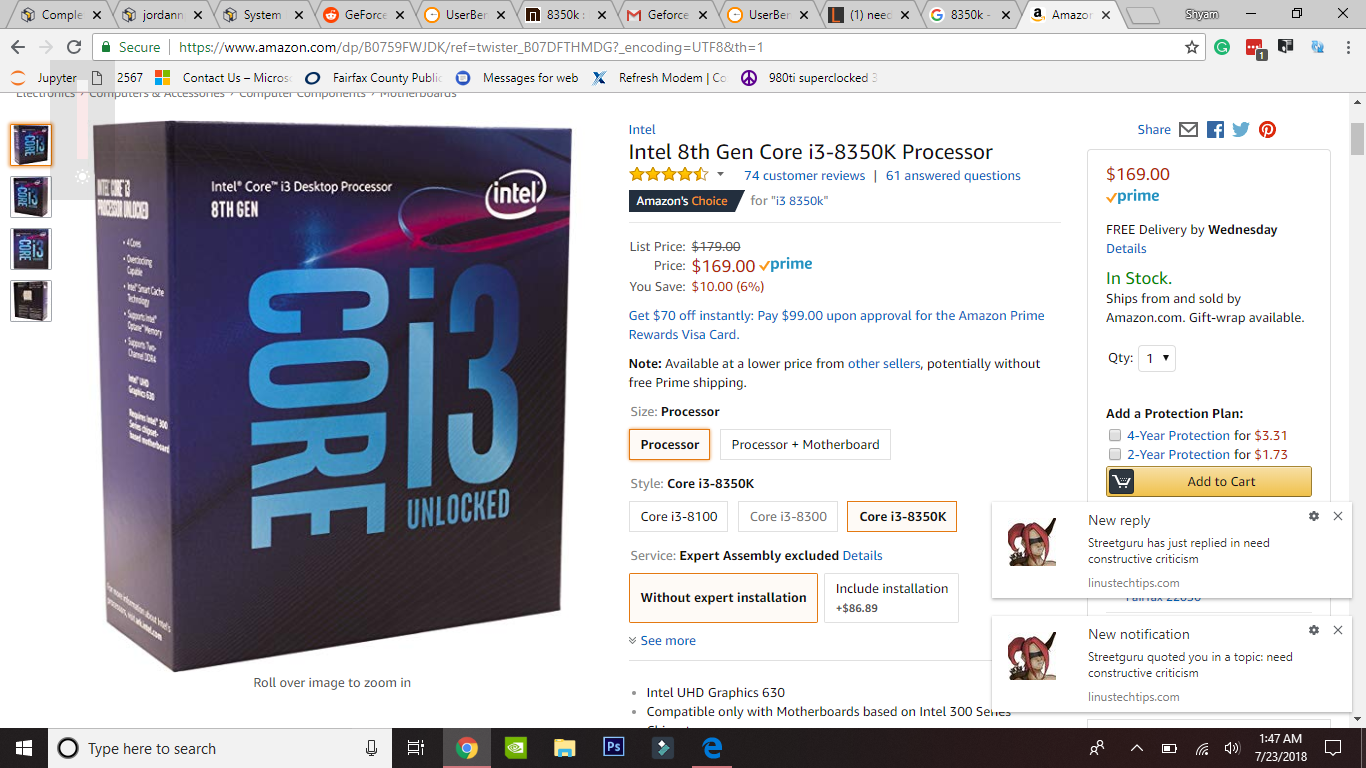Add to Cart
This screenshot has width=1366, height=768.
coord(1209,481)
